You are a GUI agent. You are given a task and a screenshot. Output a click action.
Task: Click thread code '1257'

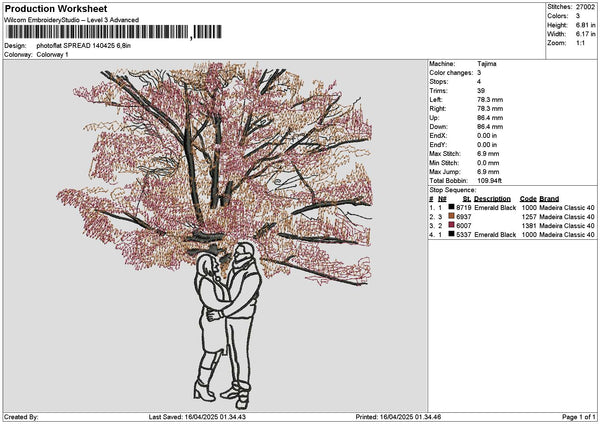click(x=529, y=217)
